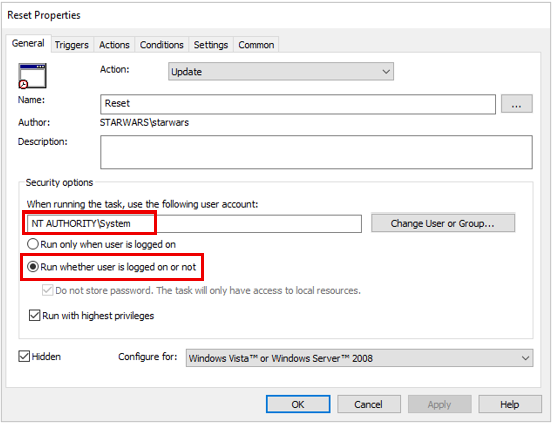552x424 pixels.
Task: Click the scheduled task window icon
Action: point(32,76)
